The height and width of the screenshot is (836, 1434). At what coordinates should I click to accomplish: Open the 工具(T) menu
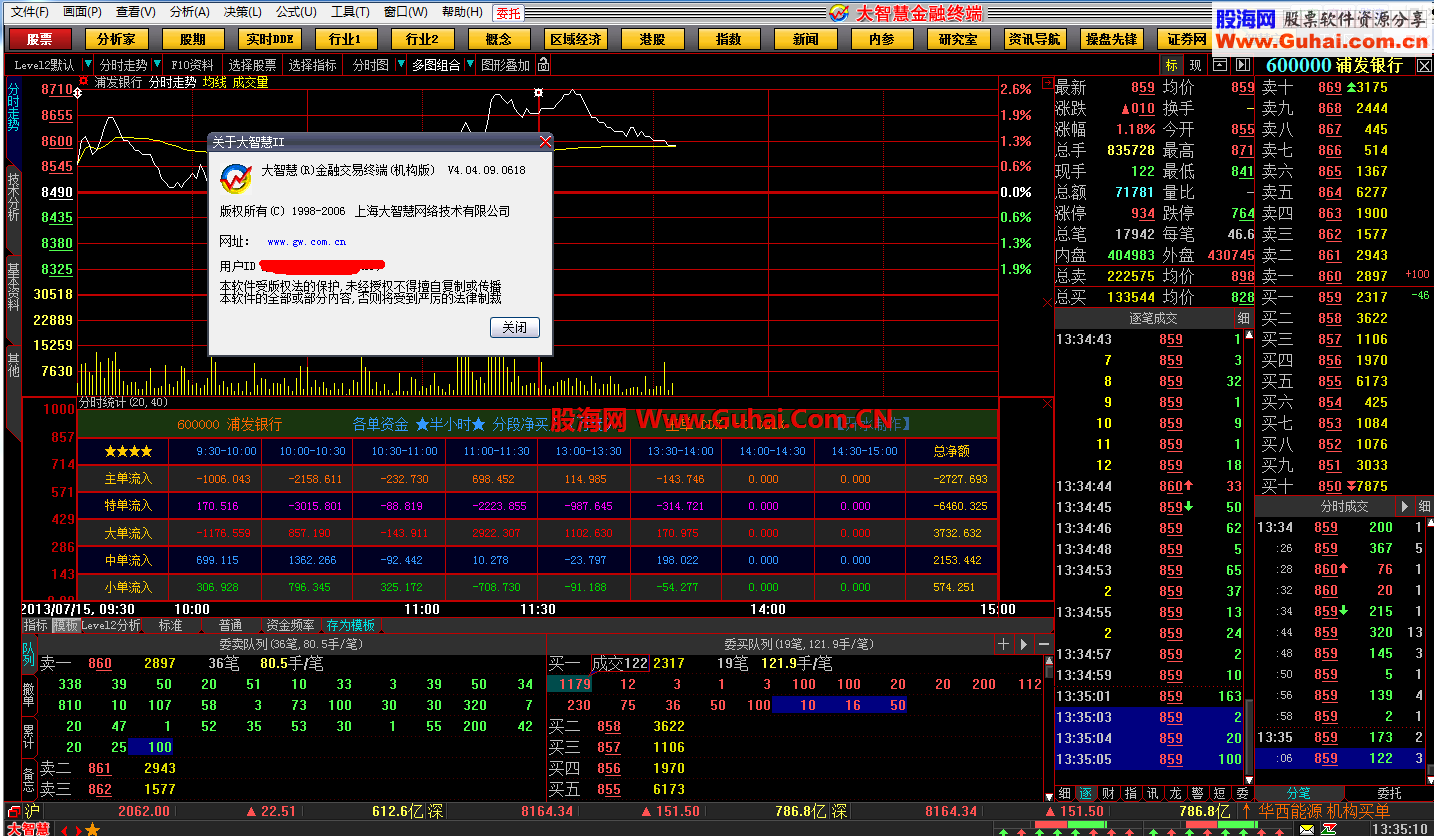351,12
